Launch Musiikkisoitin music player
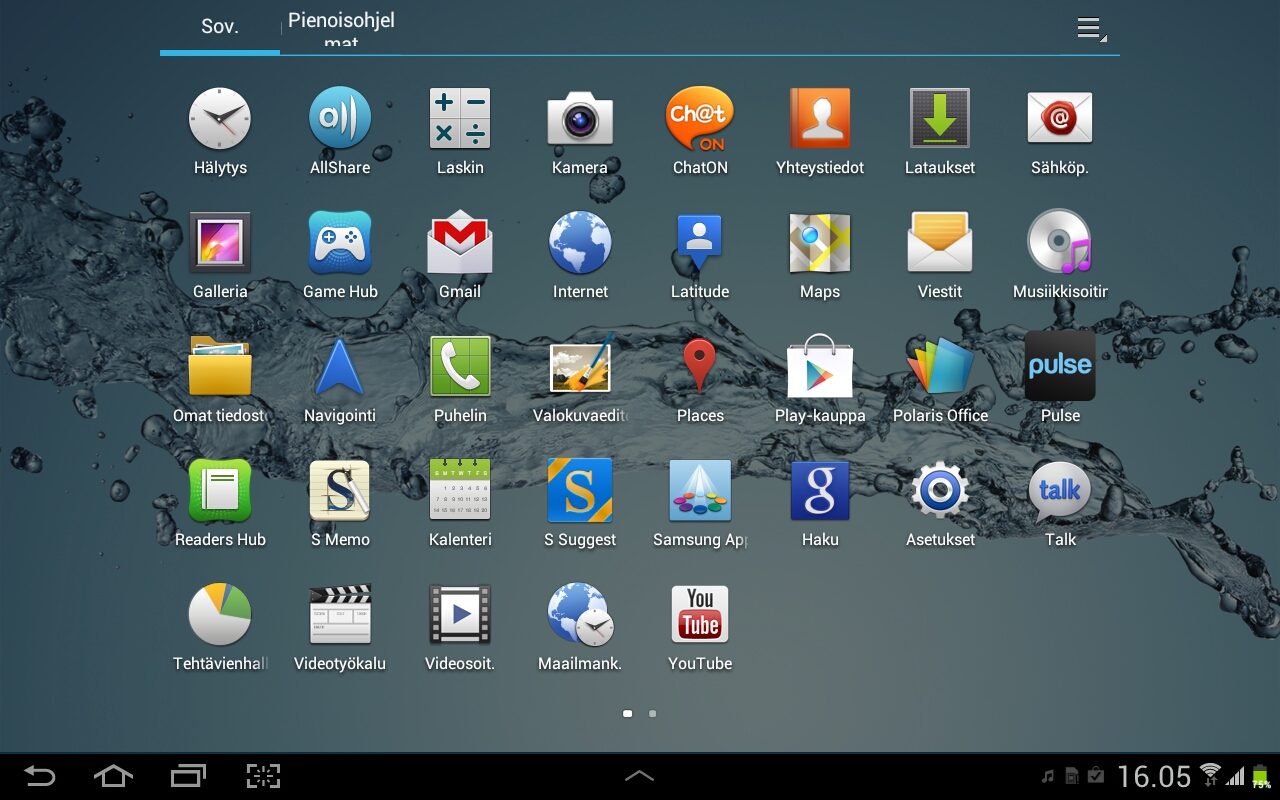 (1060, 243)
